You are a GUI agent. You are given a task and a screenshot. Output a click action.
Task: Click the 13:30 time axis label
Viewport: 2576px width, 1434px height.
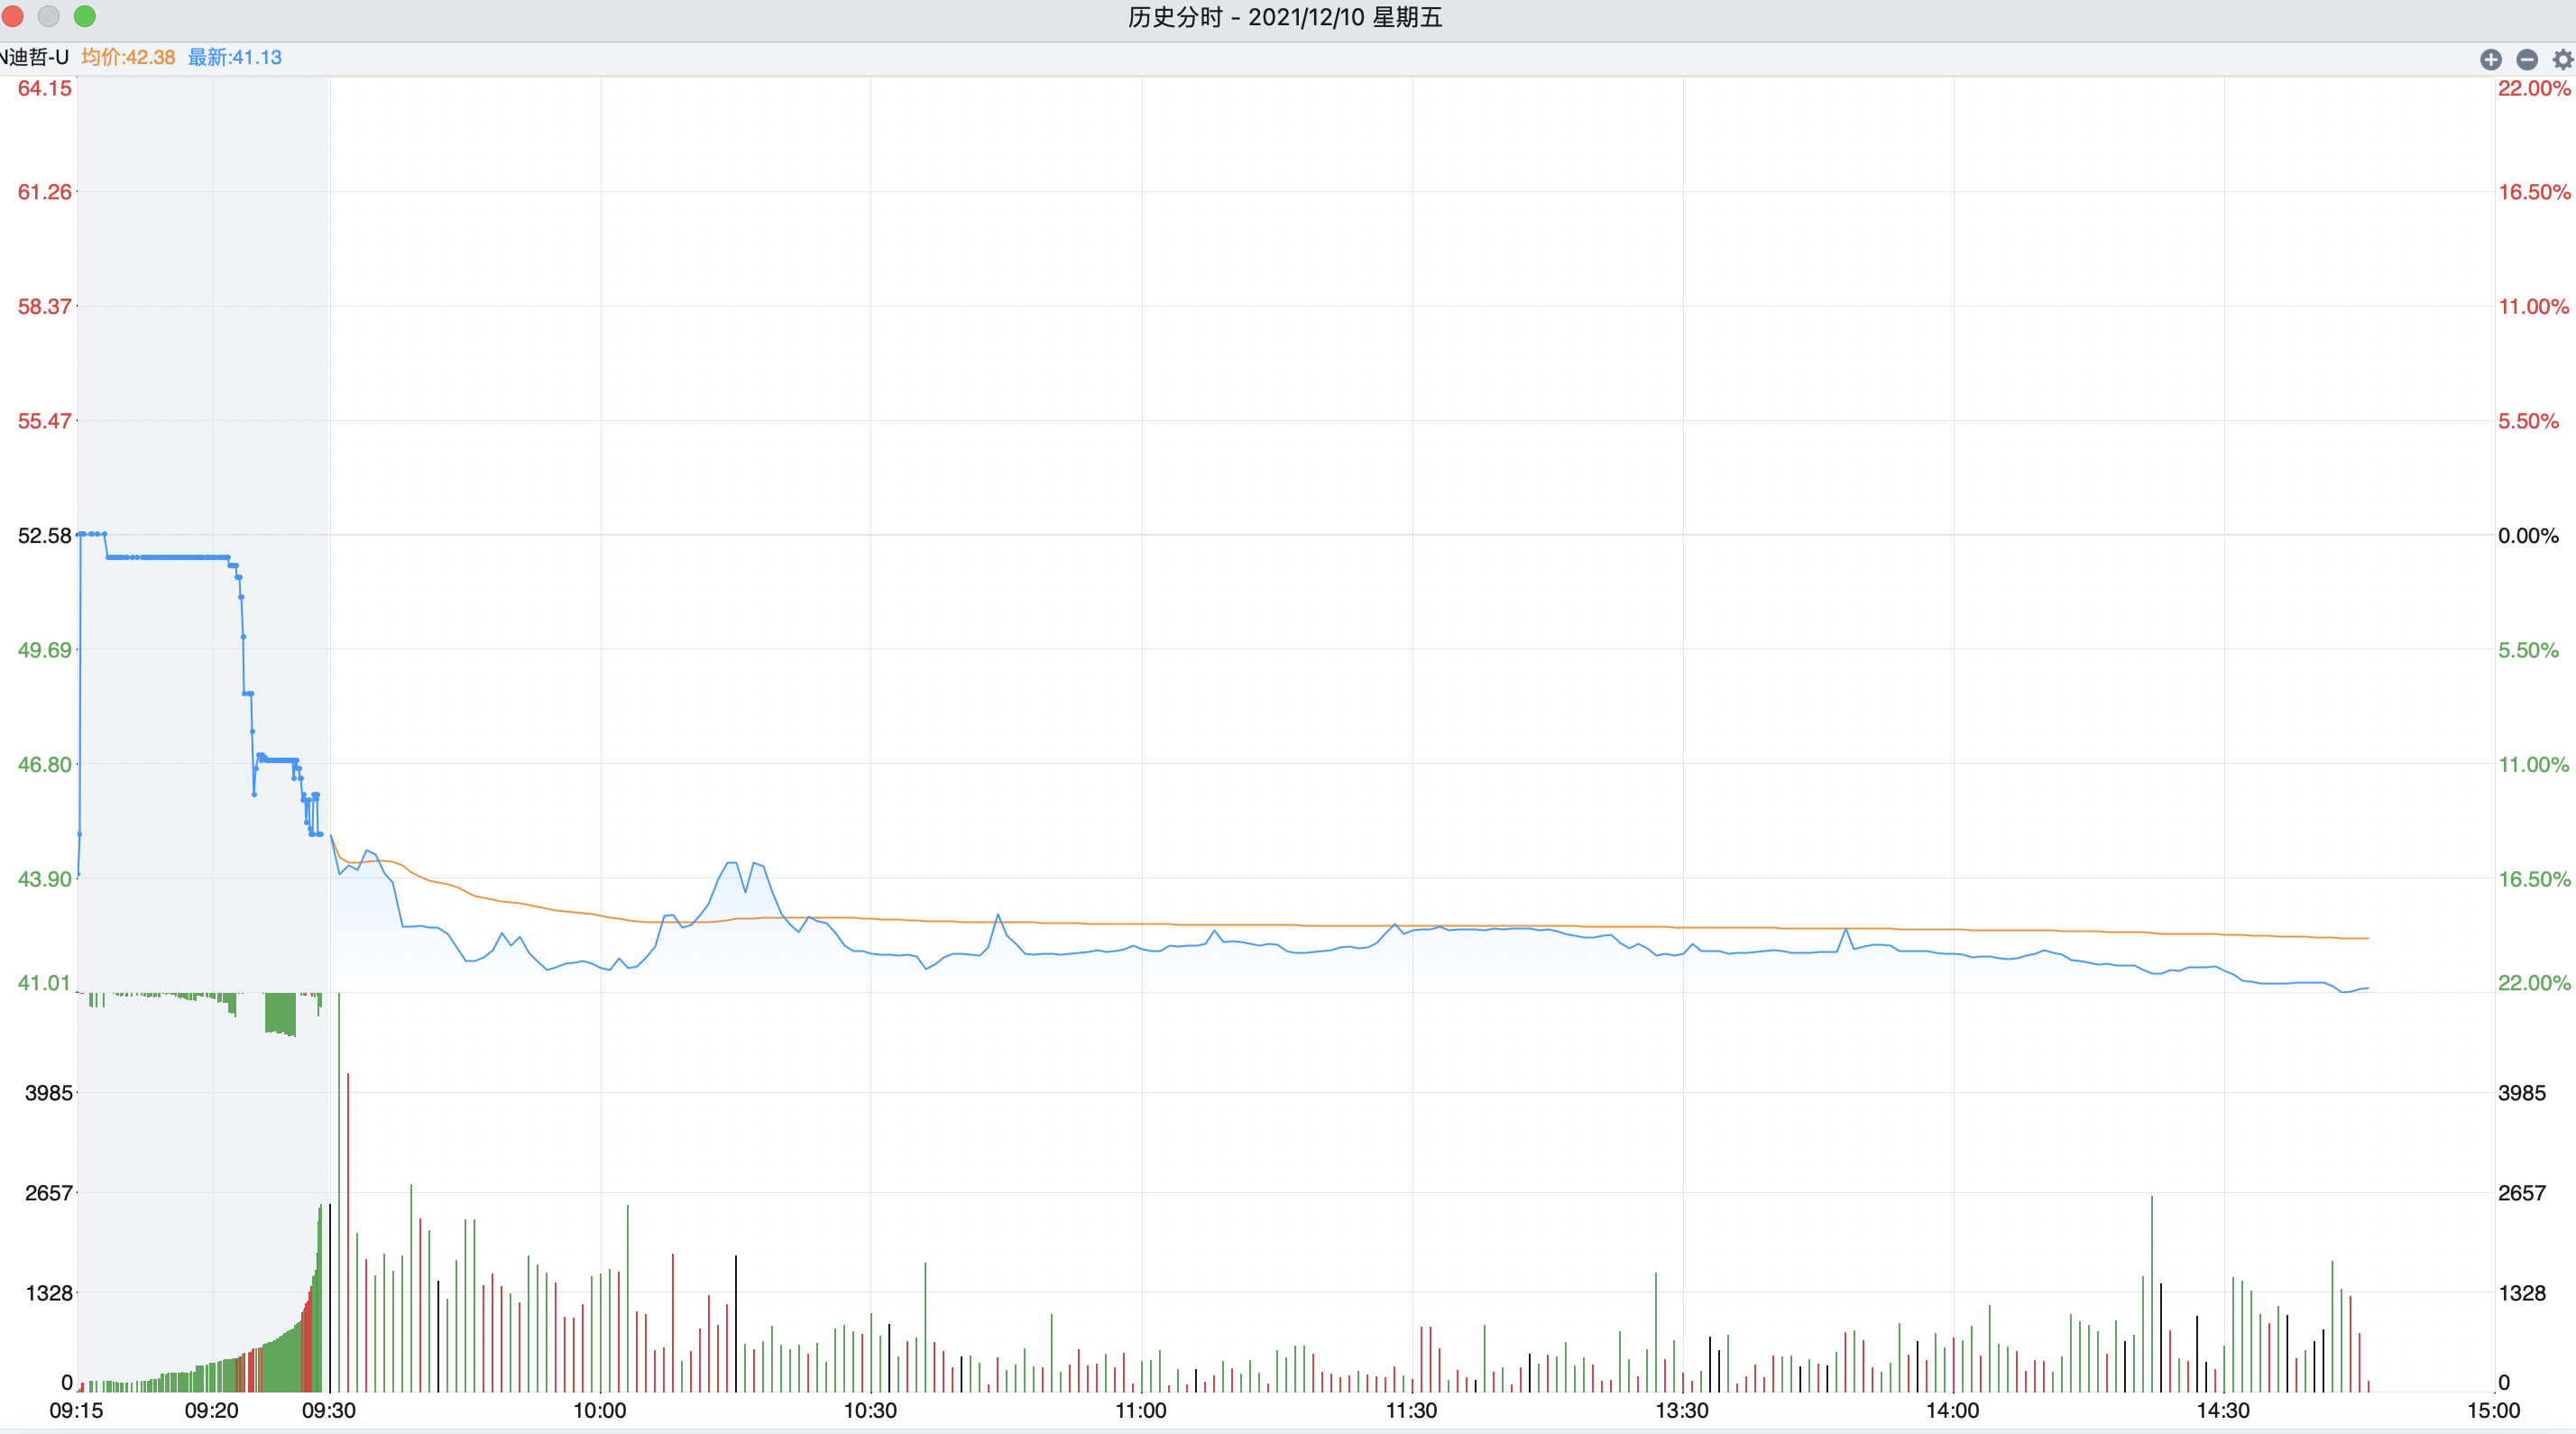pos(1682,1411)
